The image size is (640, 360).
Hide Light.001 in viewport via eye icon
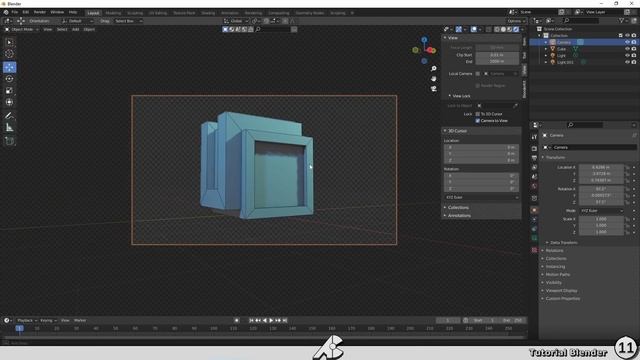tap(627, 62)
